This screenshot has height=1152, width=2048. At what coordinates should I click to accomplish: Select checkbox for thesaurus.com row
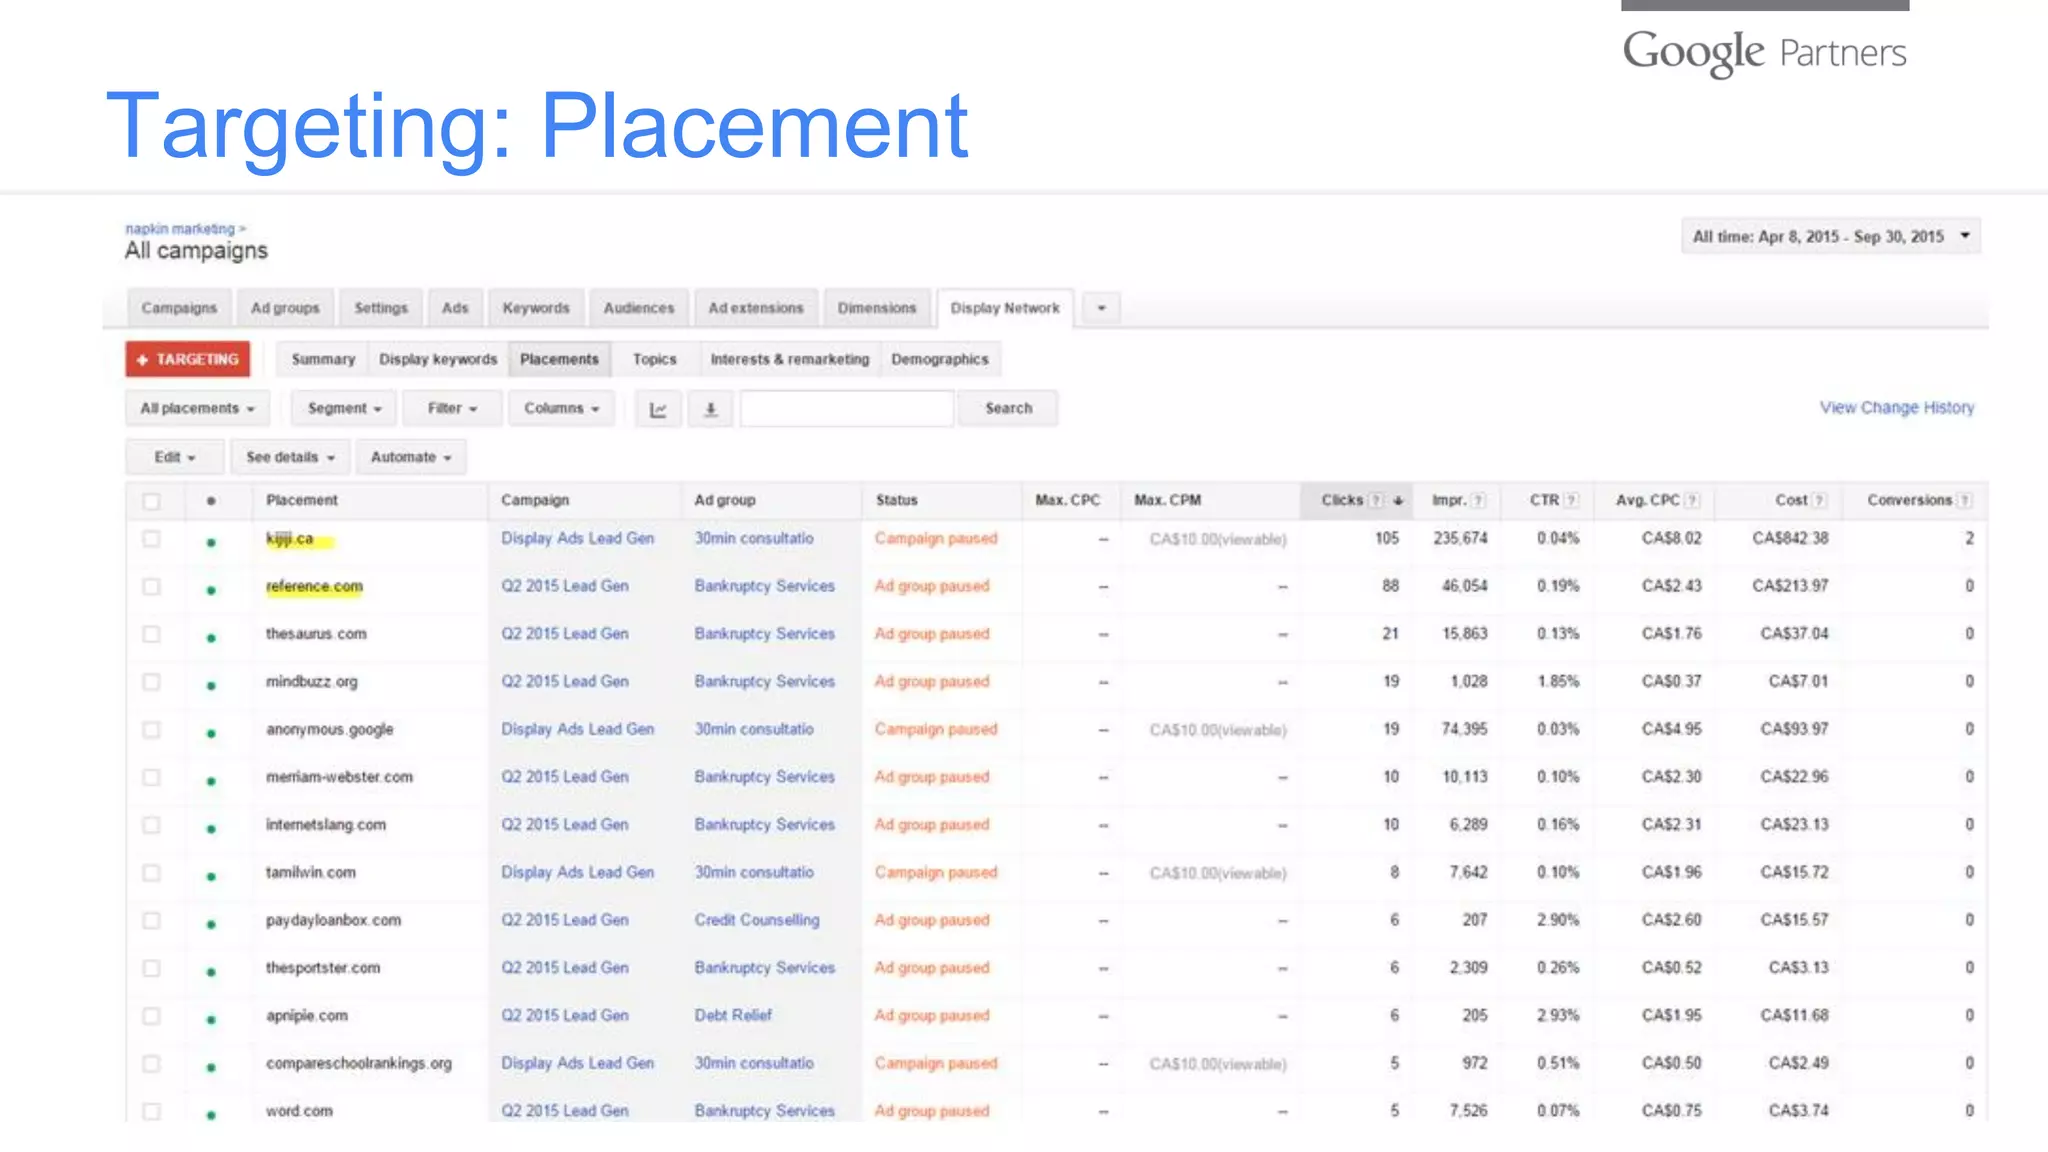click(x=151, y=634)
